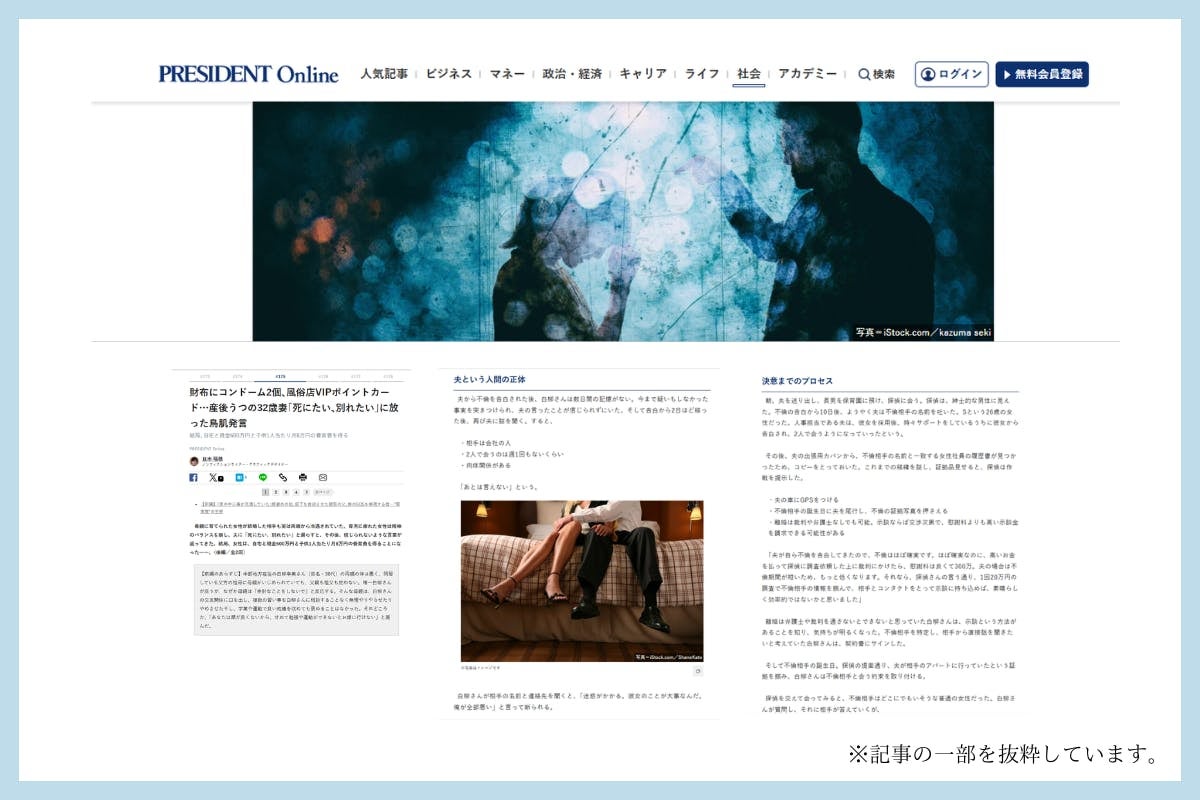Open the 検索 search in header
The height and width of the screenshot is (800, 1200).
pyautogui.click(x=876, y=74)
